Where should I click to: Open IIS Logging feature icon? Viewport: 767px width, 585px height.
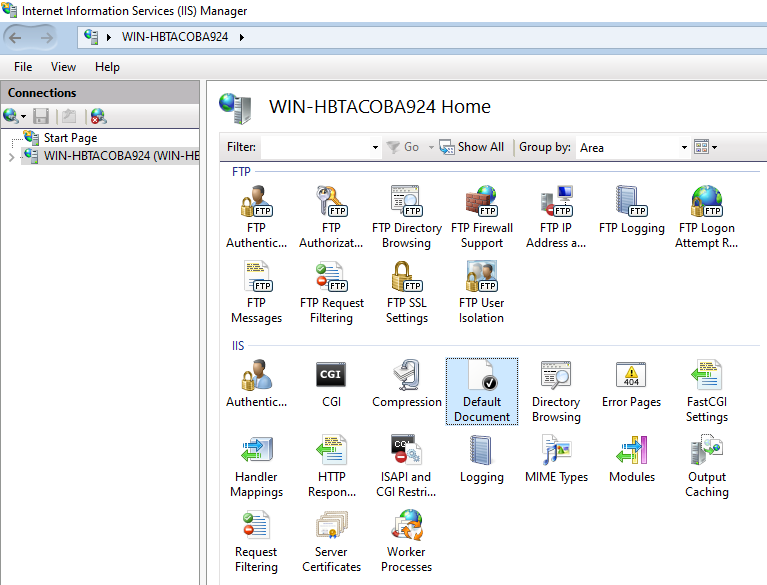[482, 459]
